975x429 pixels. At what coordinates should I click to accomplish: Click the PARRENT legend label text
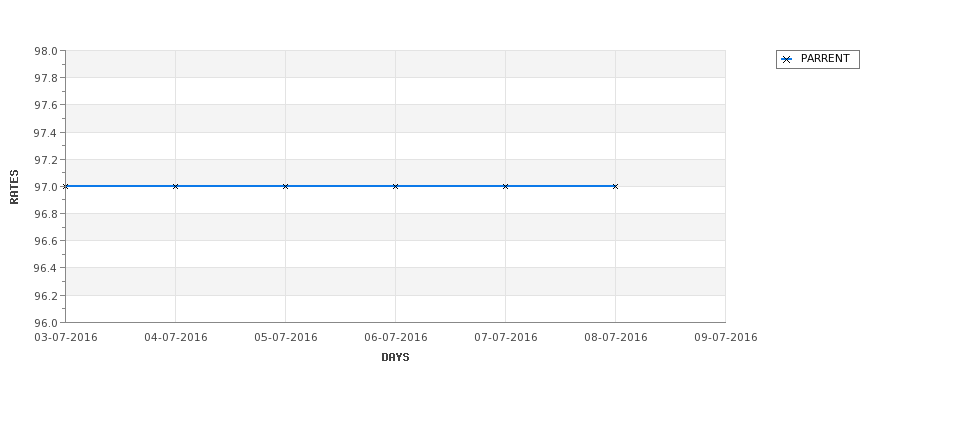point(825,58)
